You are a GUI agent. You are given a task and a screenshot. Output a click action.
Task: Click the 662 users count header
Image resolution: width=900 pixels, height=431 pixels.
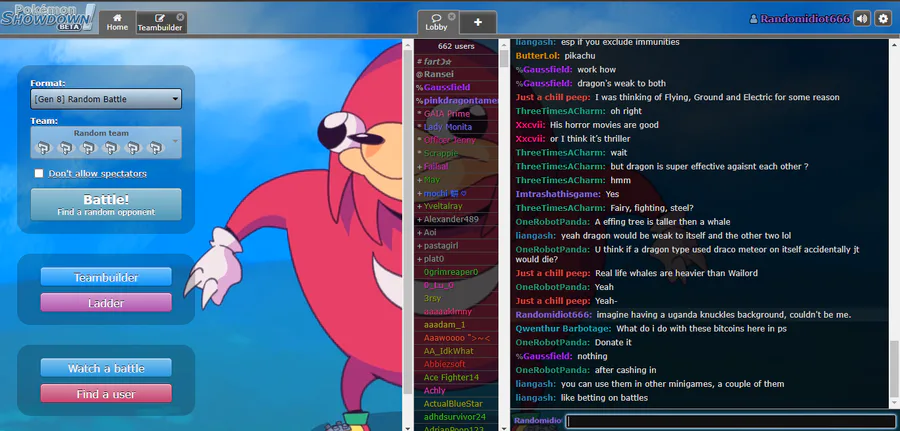click(456, 46)
